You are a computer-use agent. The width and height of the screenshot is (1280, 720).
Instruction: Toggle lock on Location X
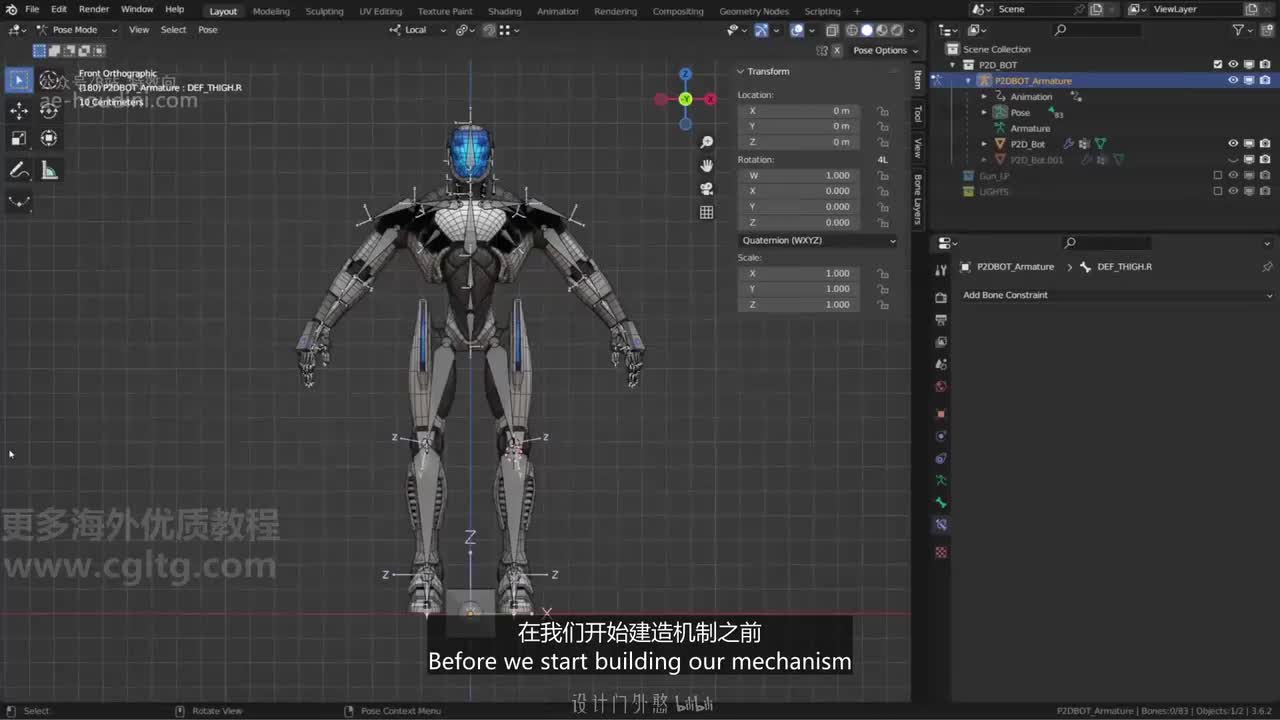(x=883, y=111)
